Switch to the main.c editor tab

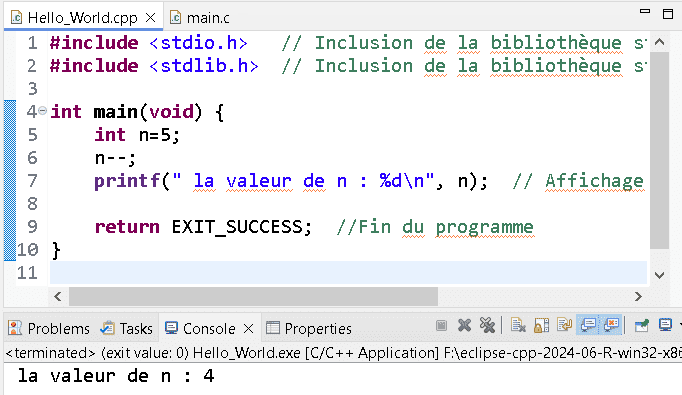point(199,18)
